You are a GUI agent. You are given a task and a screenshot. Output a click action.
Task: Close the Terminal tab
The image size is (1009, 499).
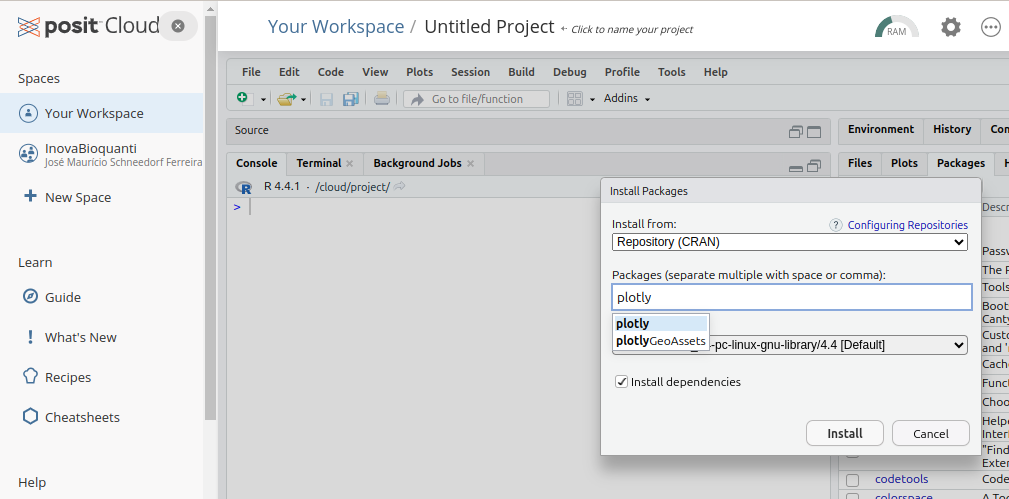(349, 164)
